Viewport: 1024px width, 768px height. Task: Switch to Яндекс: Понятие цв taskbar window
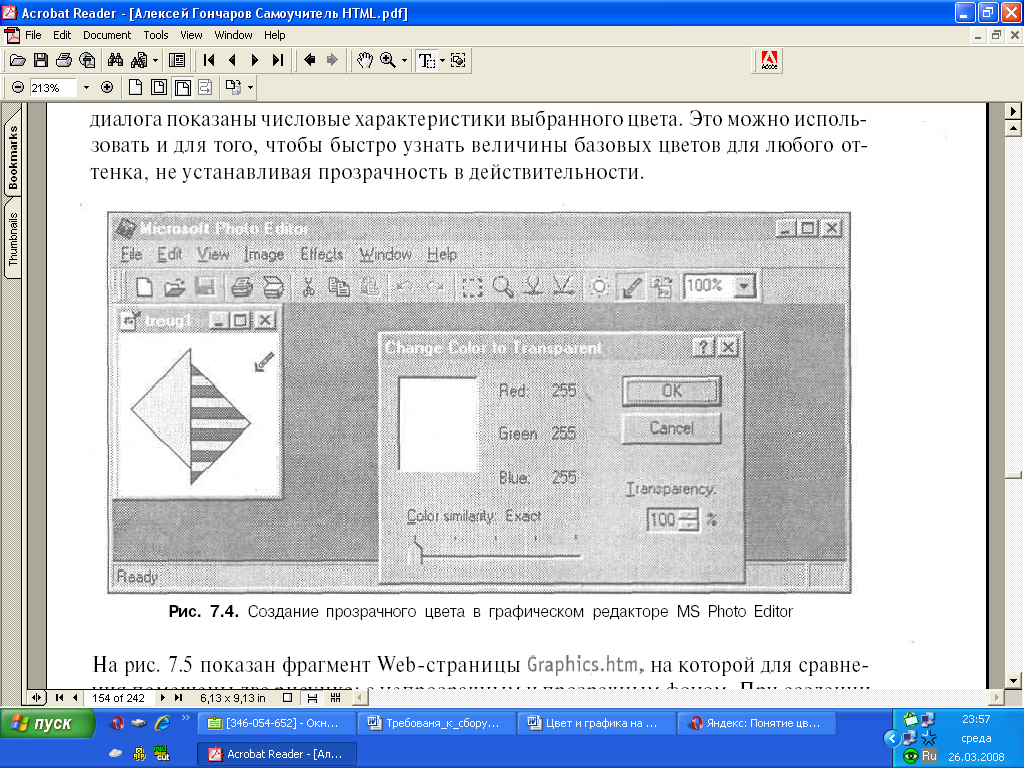(x=758, y=723)
